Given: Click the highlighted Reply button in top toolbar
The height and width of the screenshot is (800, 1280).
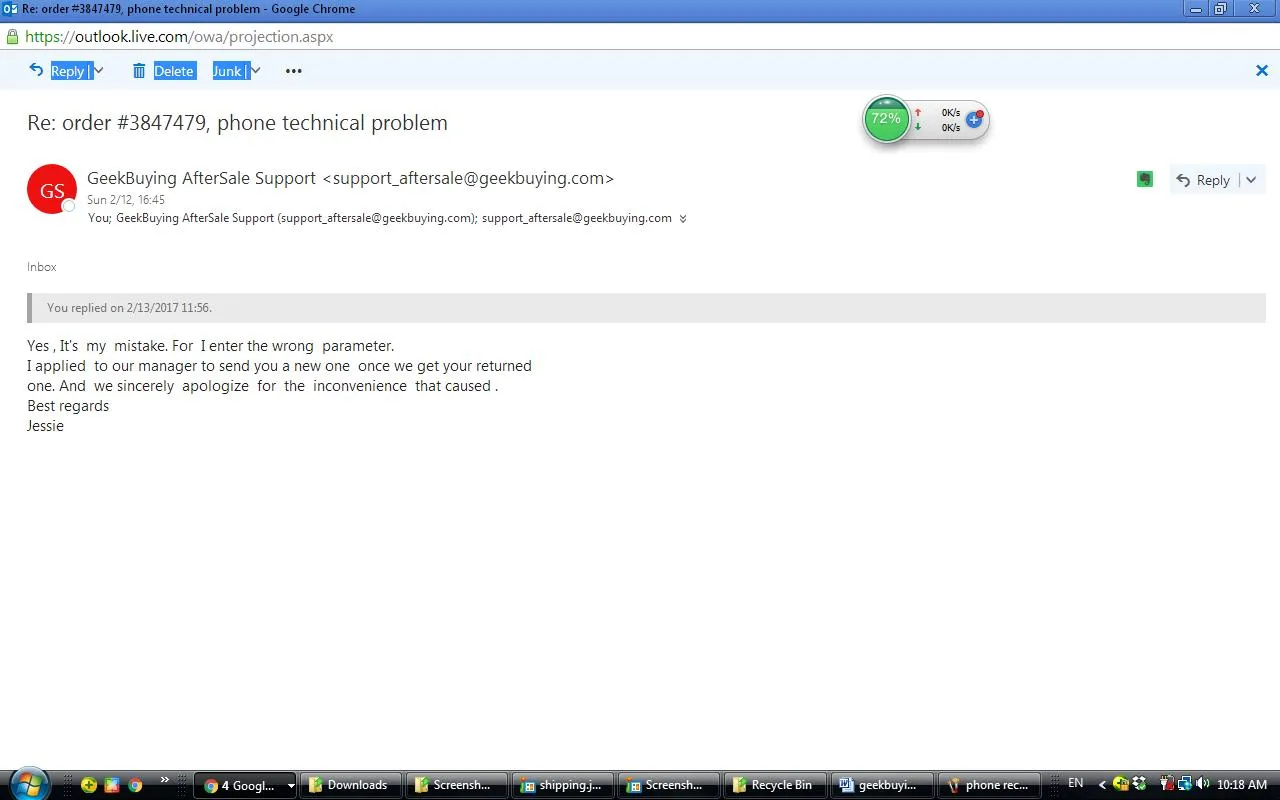Looking at the screenshot, I should point(70,71).
